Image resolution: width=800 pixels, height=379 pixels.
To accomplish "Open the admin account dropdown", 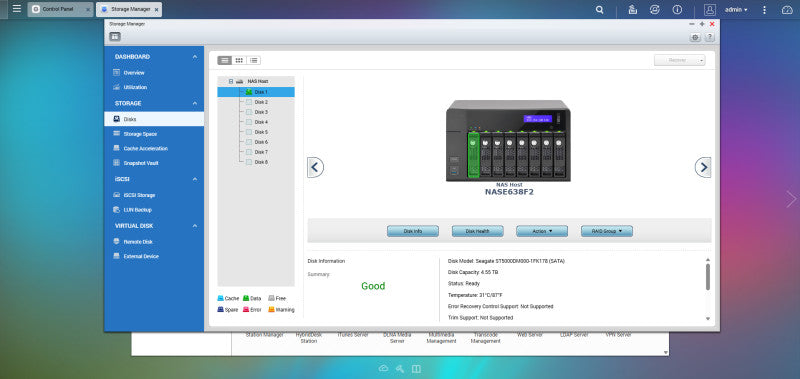I will (x=736, y=10).
